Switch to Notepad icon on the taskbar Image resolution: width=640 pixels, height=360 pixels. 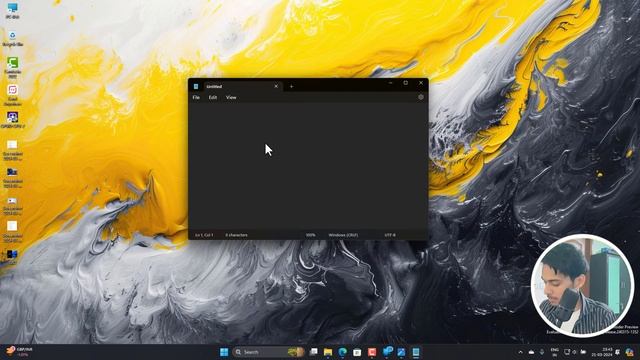pyautogui.click(x=416, y=352)
